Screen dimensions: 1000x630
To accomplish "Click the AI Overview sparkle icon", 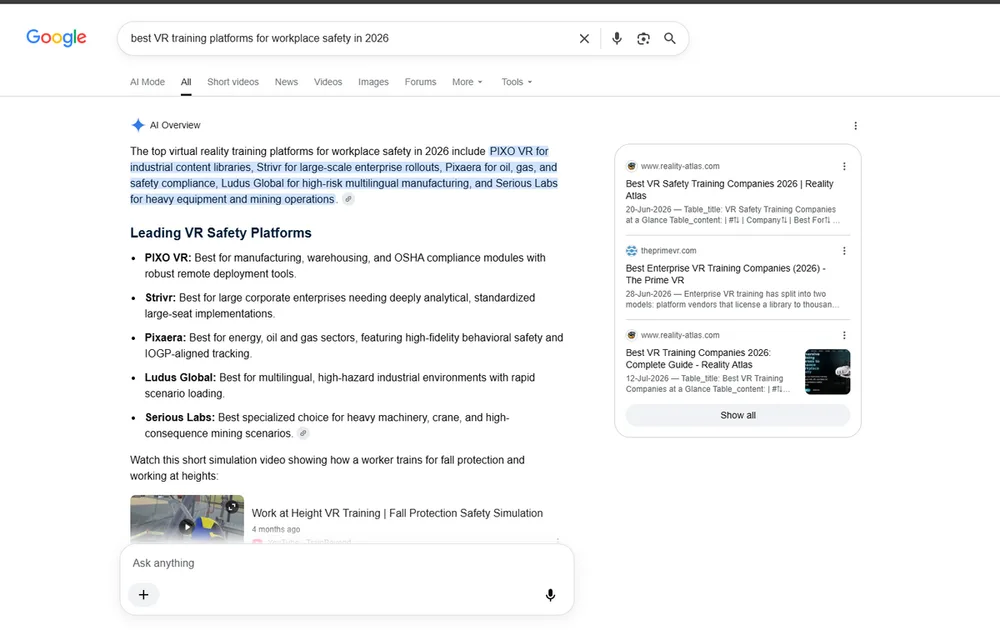I will click(138, 125).
